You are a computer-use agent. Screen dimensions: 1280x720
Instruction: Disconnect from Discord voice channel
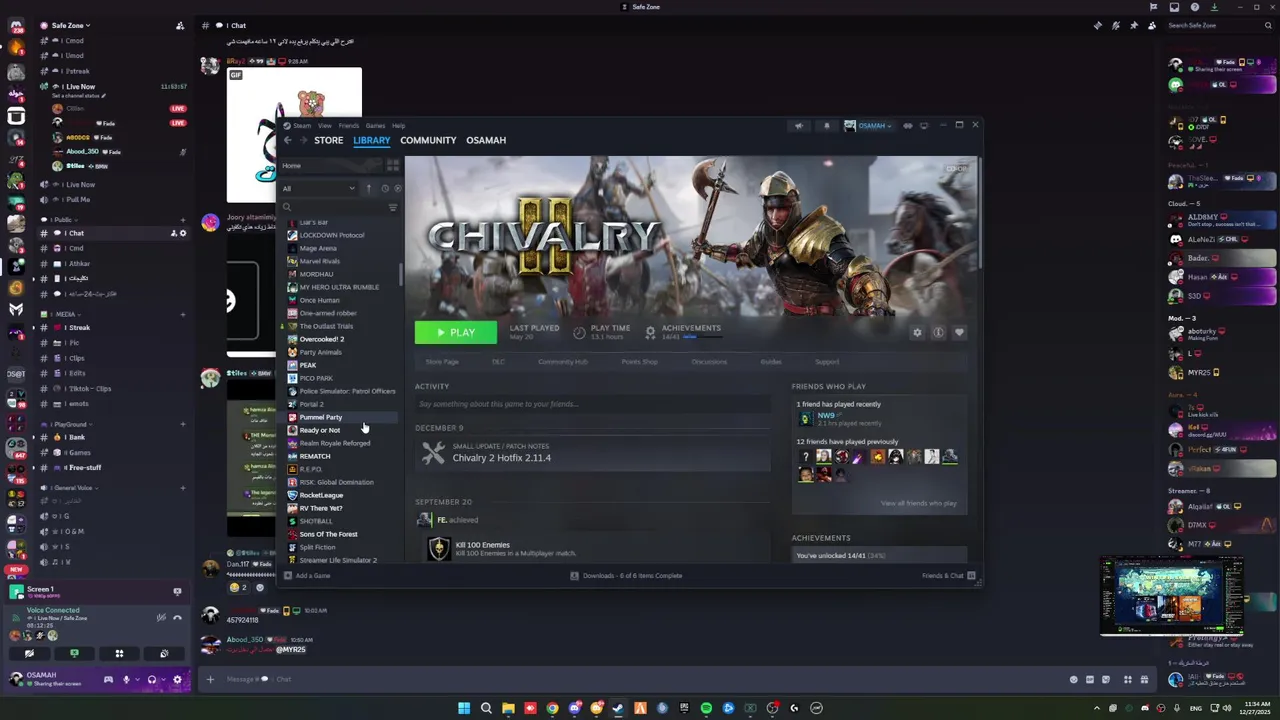click(177, 618)
